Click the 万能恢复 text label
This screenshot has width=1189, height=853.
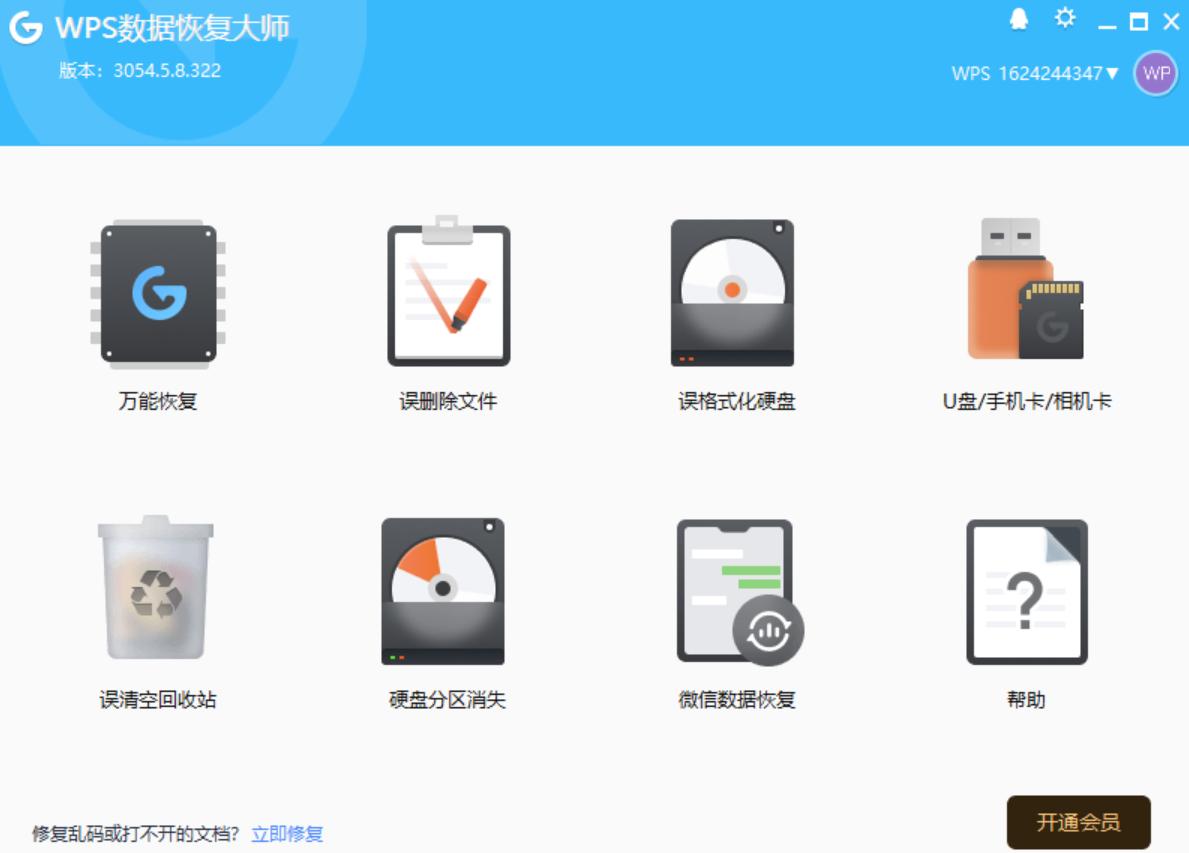pos(158,401)
